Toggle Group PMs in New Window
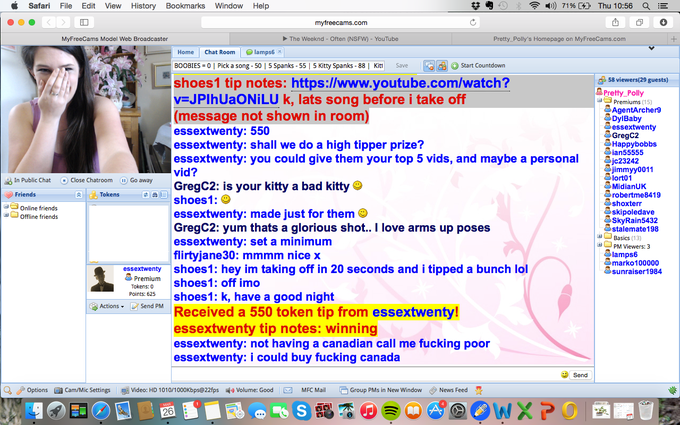 pyautogui.click(x=380, y=390)
